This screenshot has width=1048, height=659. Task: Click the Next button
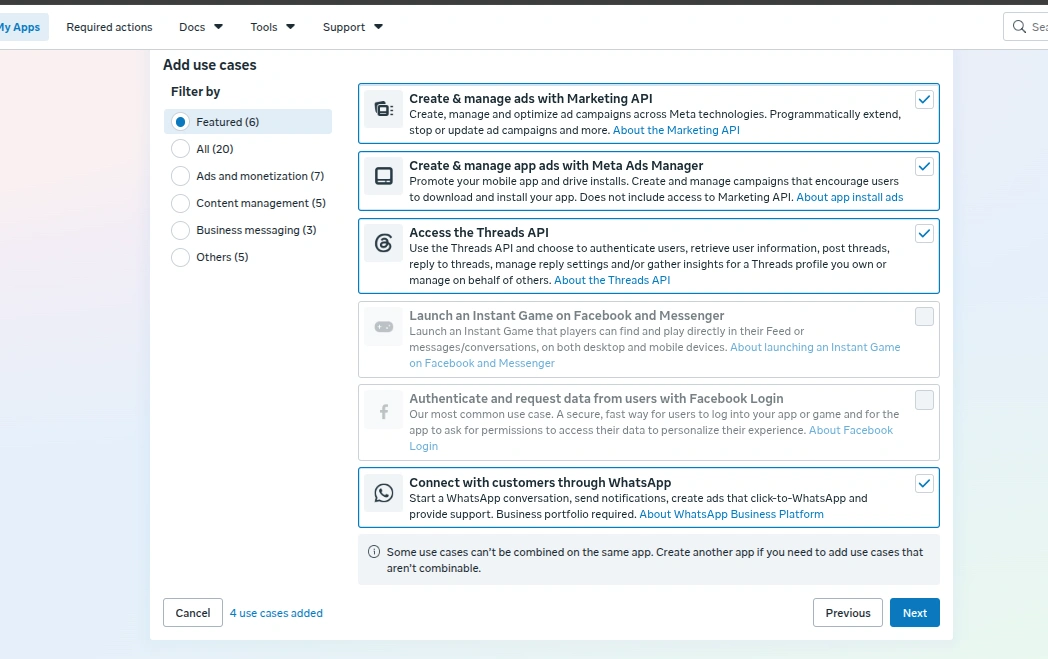pyautogui.click(x=914, y=612)
